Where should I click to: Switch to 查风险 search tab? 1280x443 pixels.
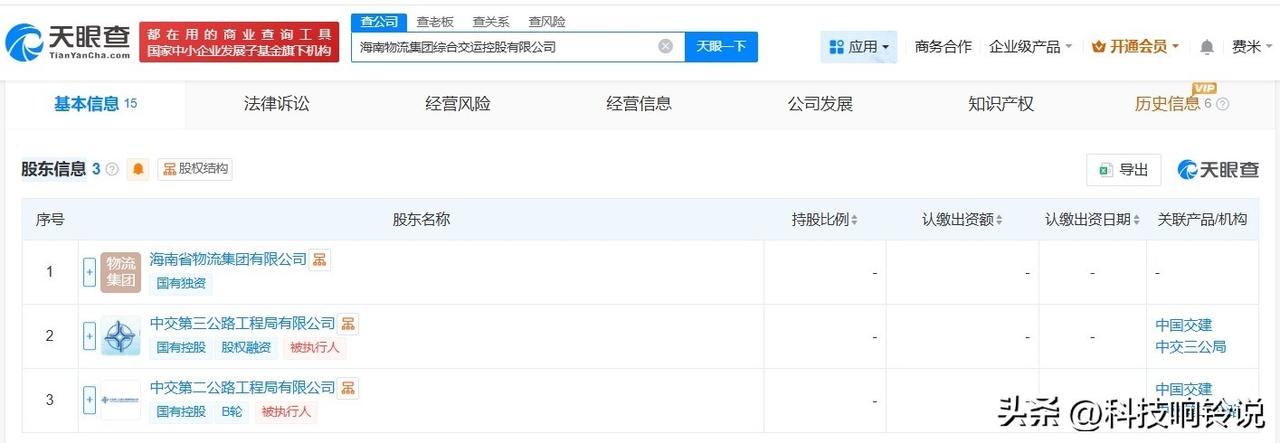click(547, 21)
